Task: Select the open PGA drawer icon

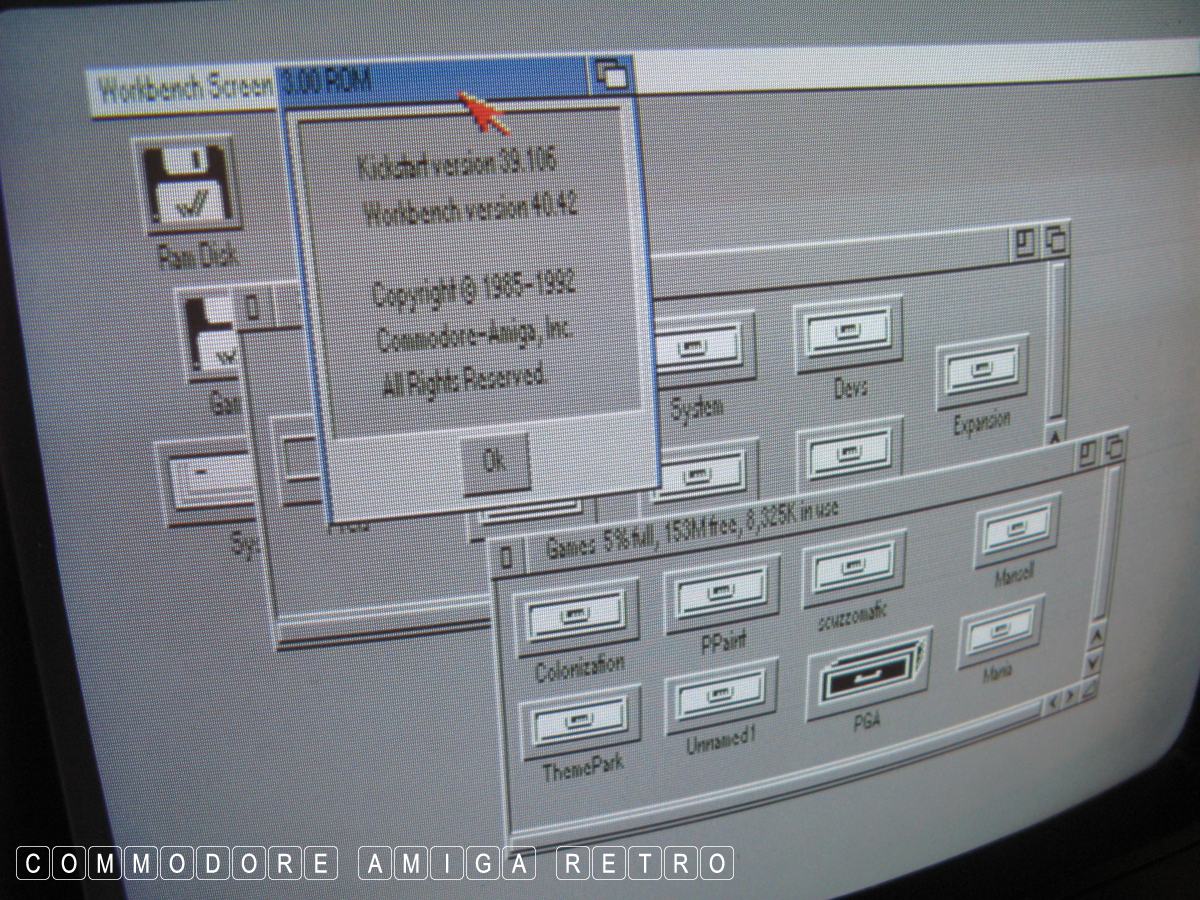Action: [x=866, y=678]
